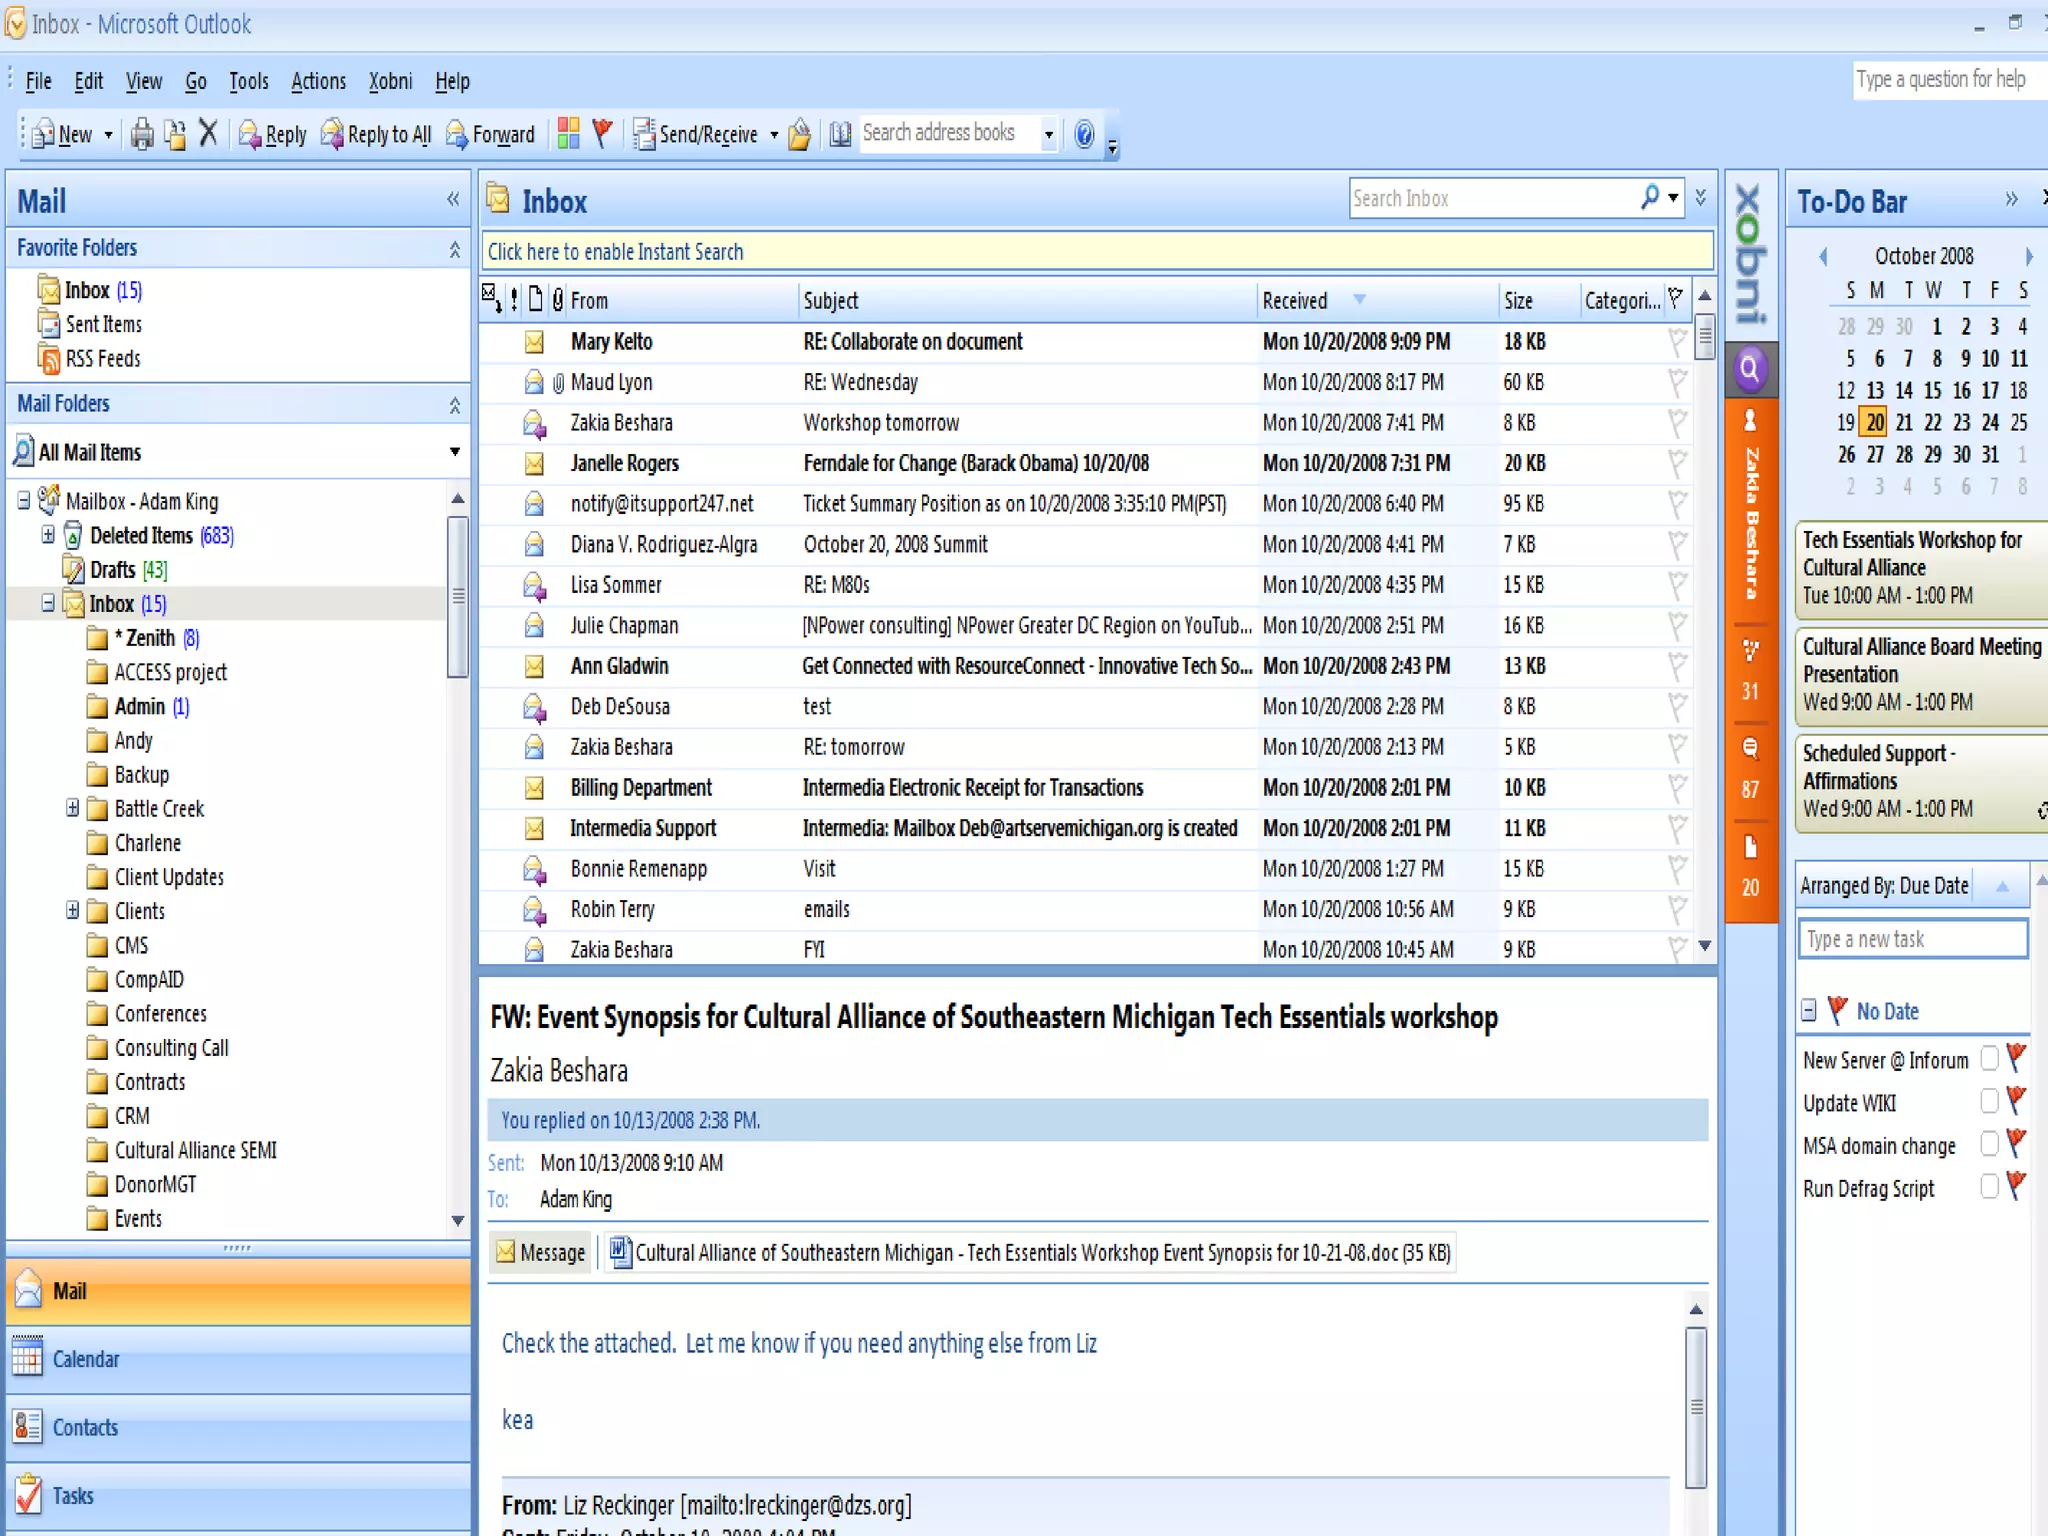Screen dimensions: 2048x1536
Task: Open the Address Book icon
Action: point(840,134)
